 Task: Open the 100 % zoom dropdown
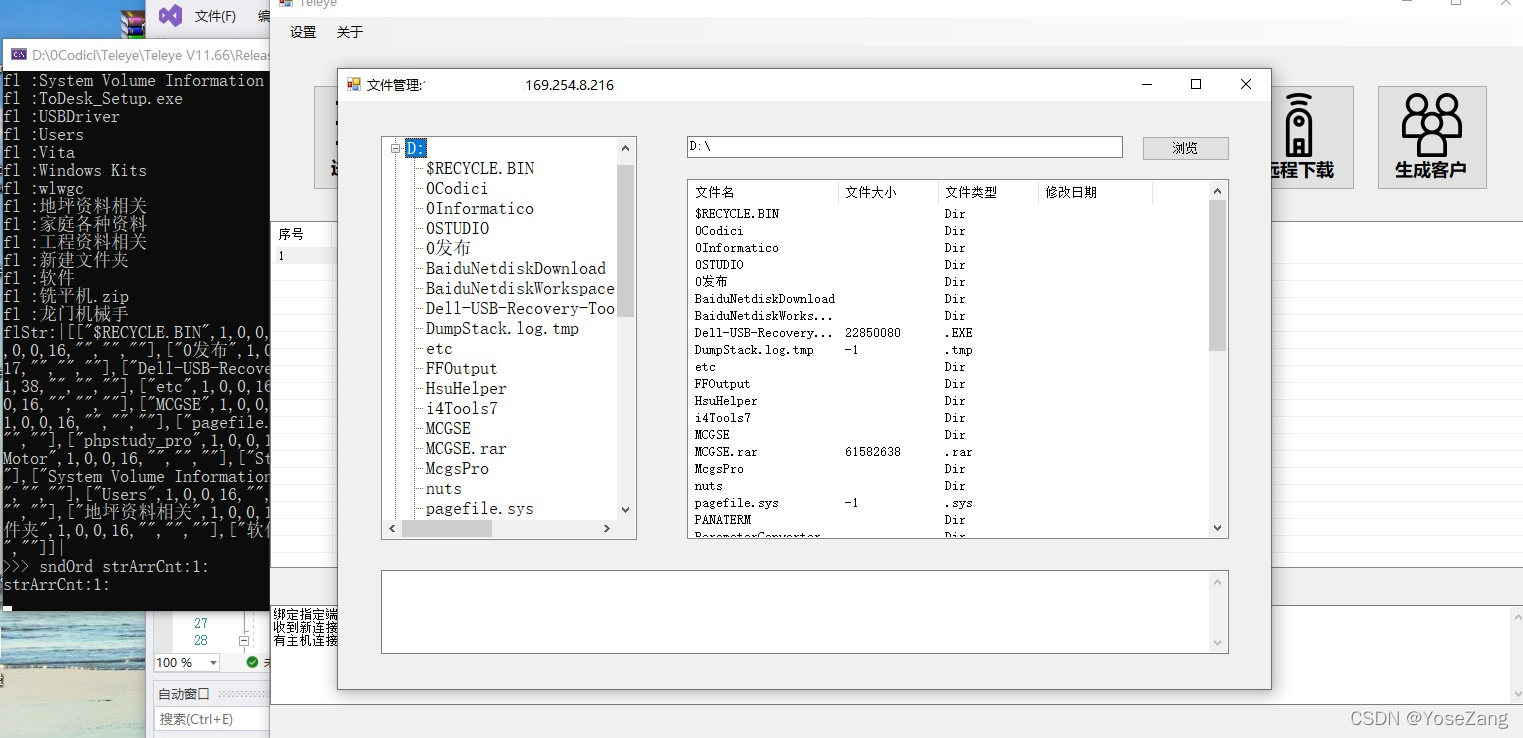click(x=213, y=662)
